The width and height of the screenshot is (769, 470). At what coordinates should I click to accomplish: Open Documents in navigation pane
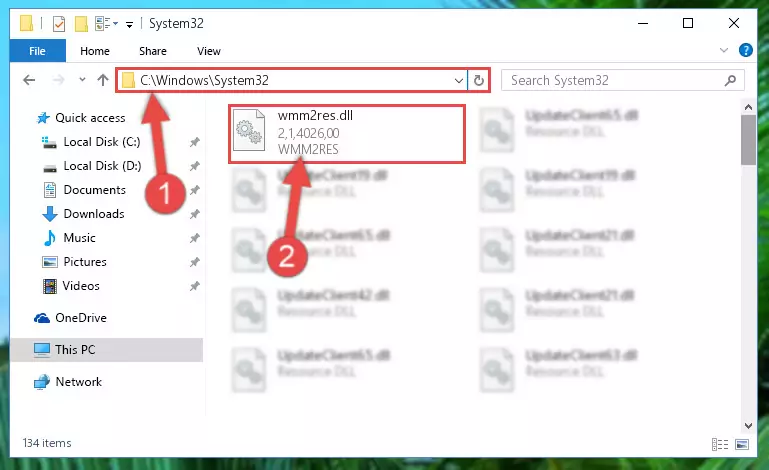click(x=85, y=190)
